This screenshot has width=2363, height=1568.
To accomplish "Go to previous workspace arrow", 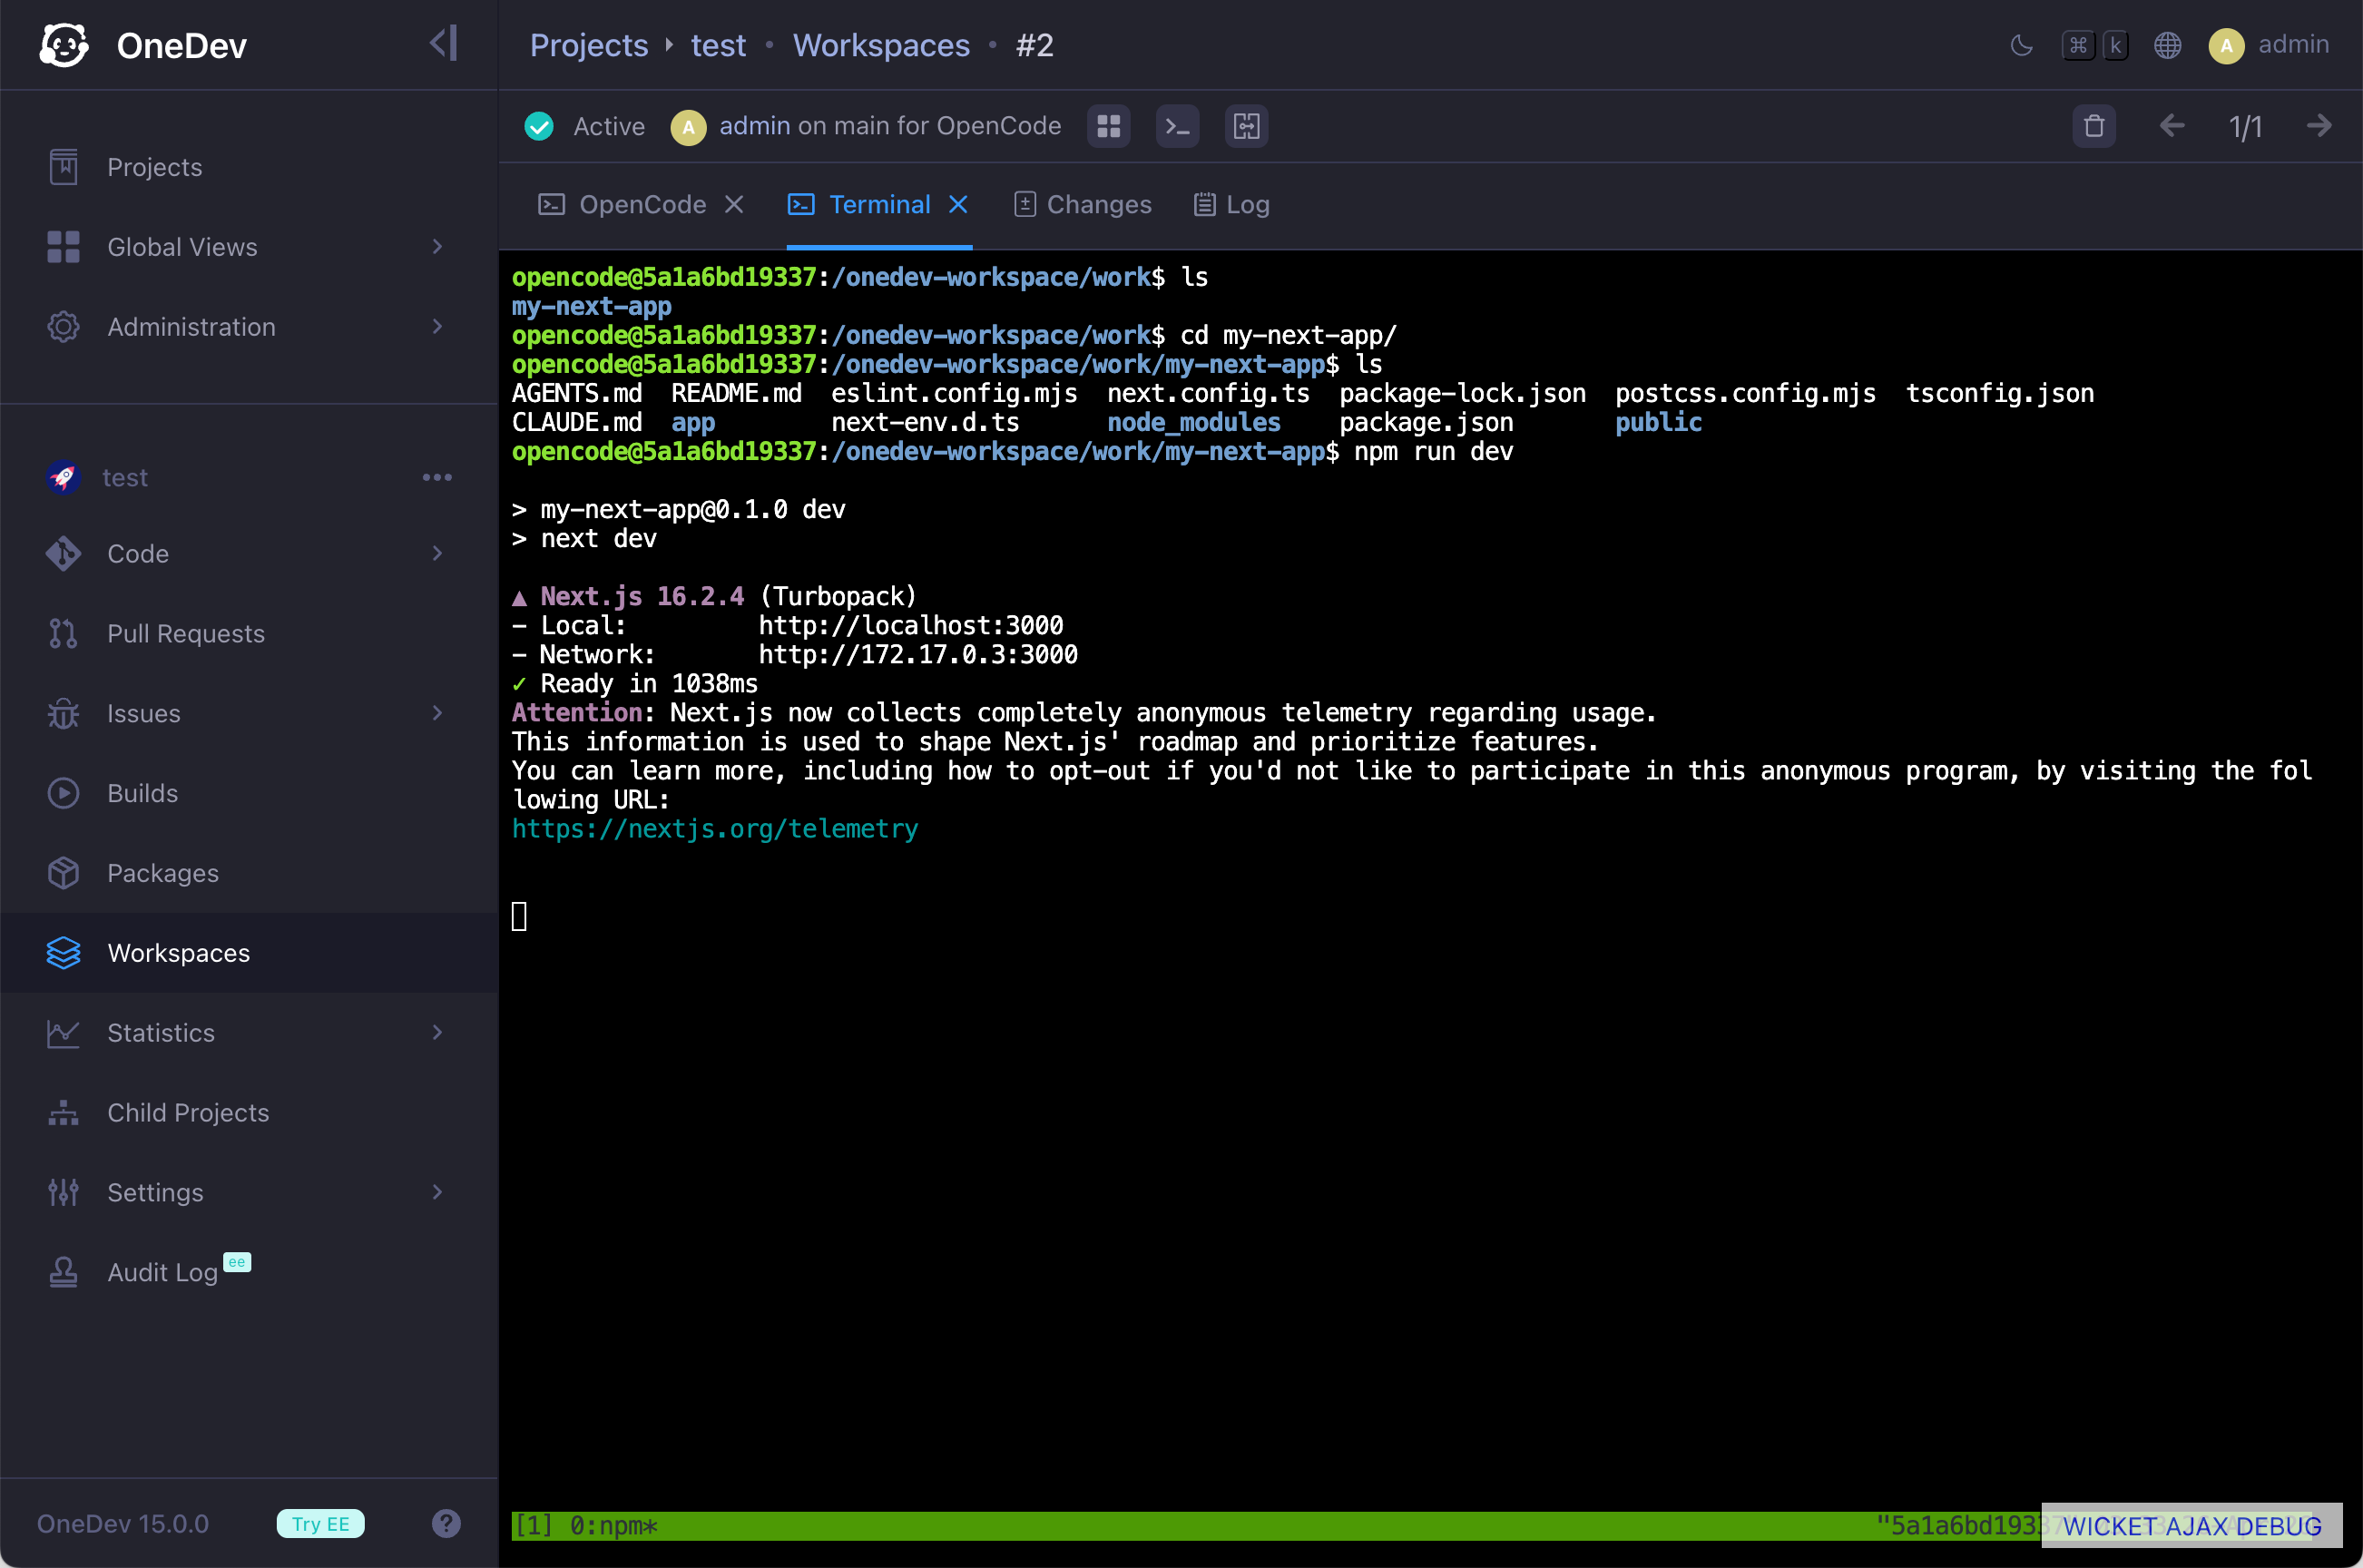I will [2171, 126].
